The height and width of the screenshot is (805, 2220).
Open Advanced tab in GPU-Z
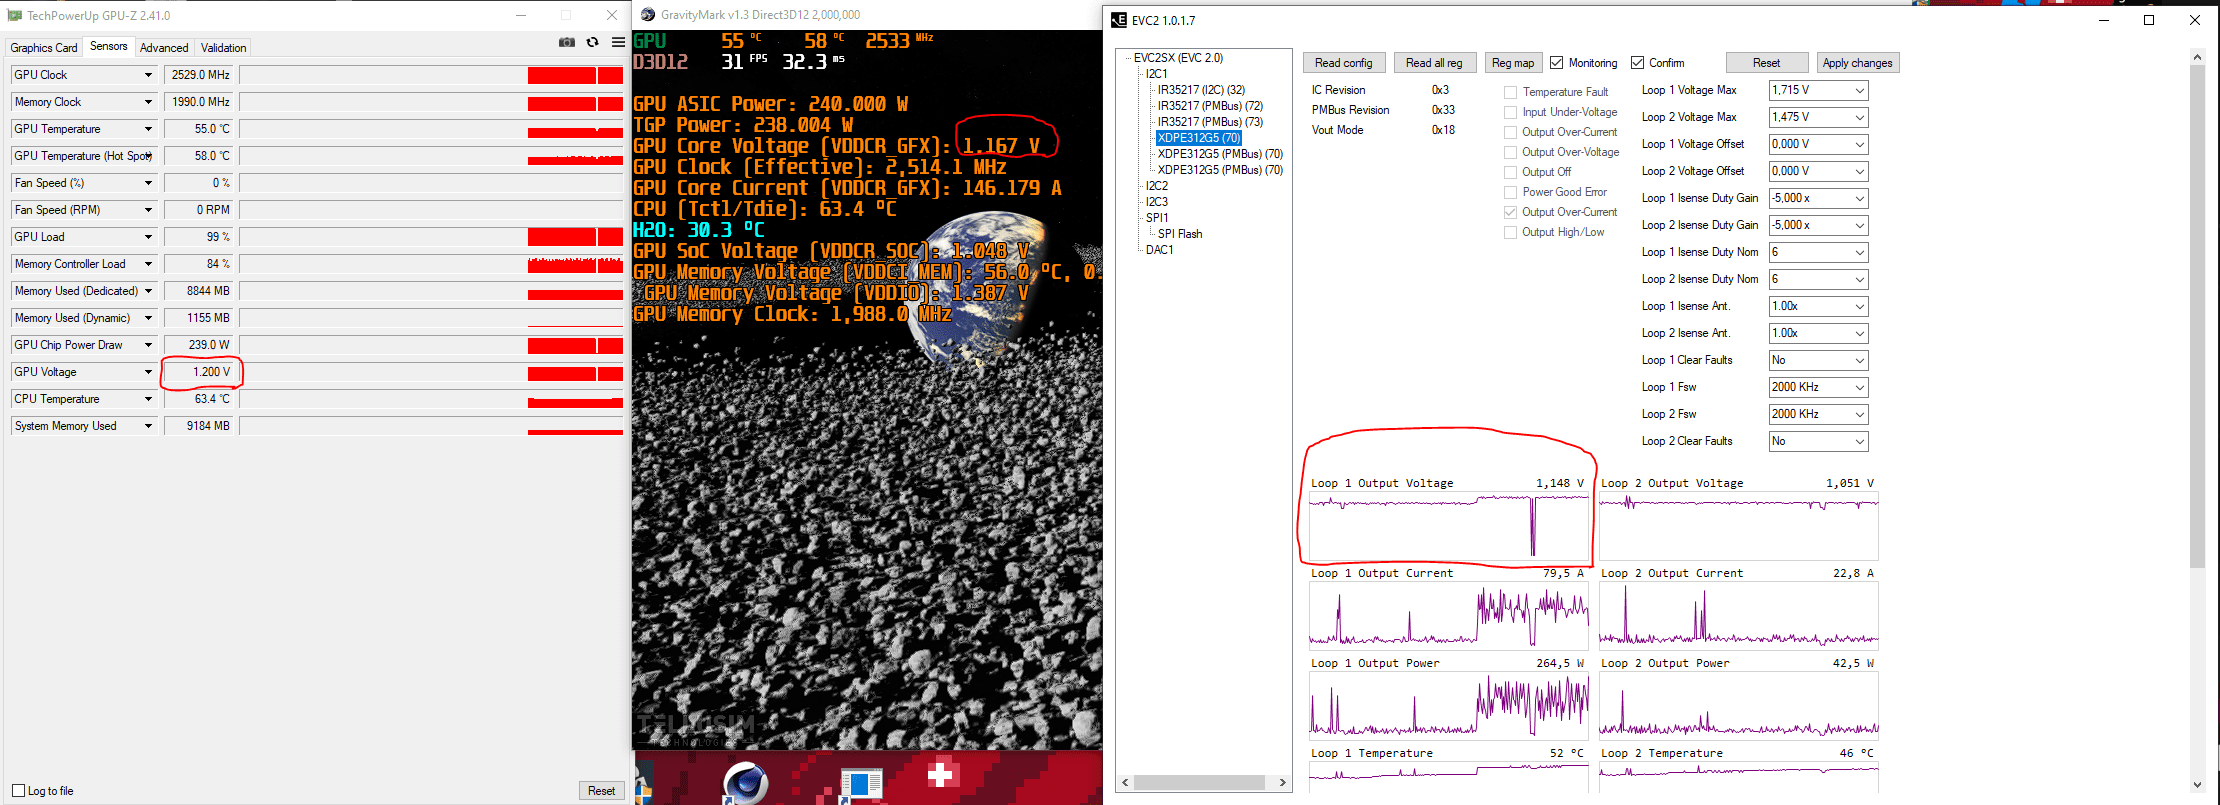tap(164, 48)
